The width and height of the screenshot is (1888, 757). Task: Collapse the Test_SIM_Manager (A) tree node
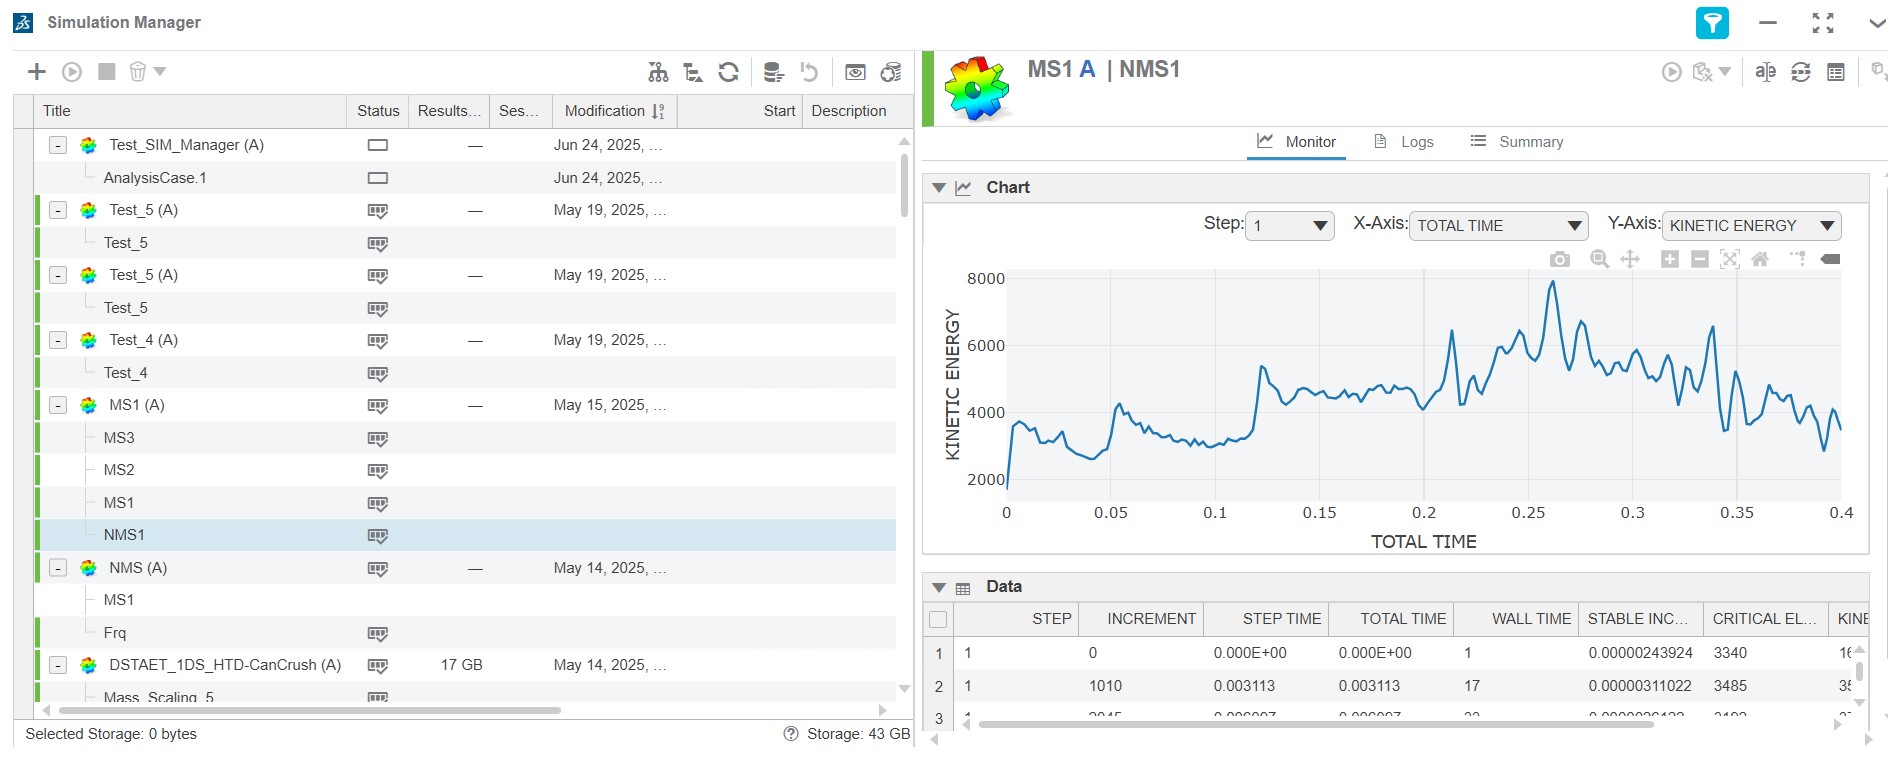coord(58,145)
